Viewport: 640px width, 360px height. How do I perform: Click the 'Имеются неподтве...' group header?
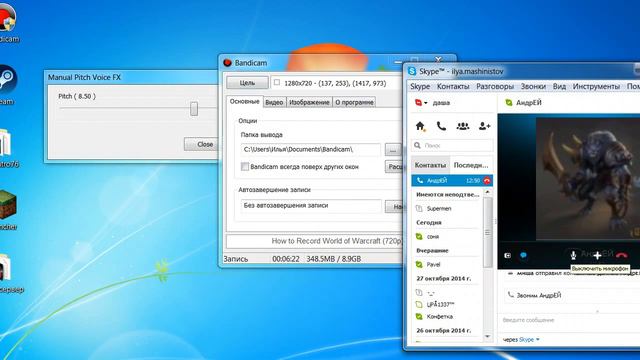pyautogui.click(x=447, y=195)
